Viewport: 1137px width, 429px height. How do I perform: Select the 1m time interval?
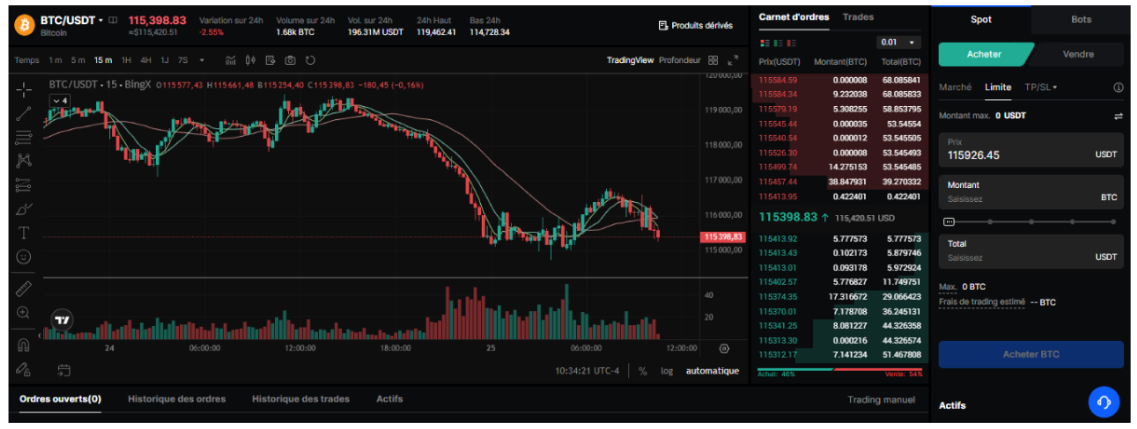(x=55, y=60)
